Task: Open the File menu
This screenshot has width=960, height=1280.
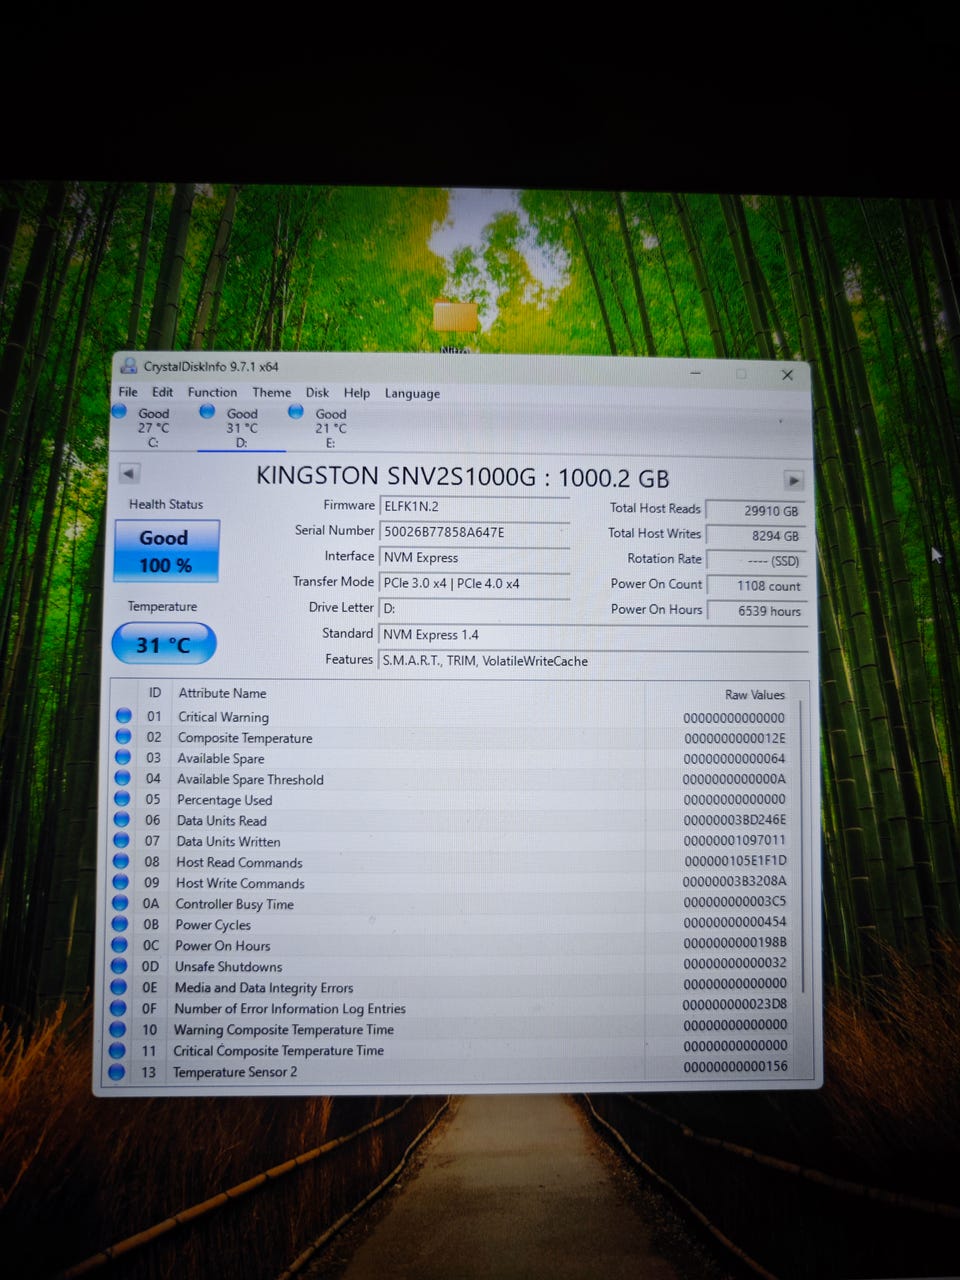Action: click(x=128, y=392)
